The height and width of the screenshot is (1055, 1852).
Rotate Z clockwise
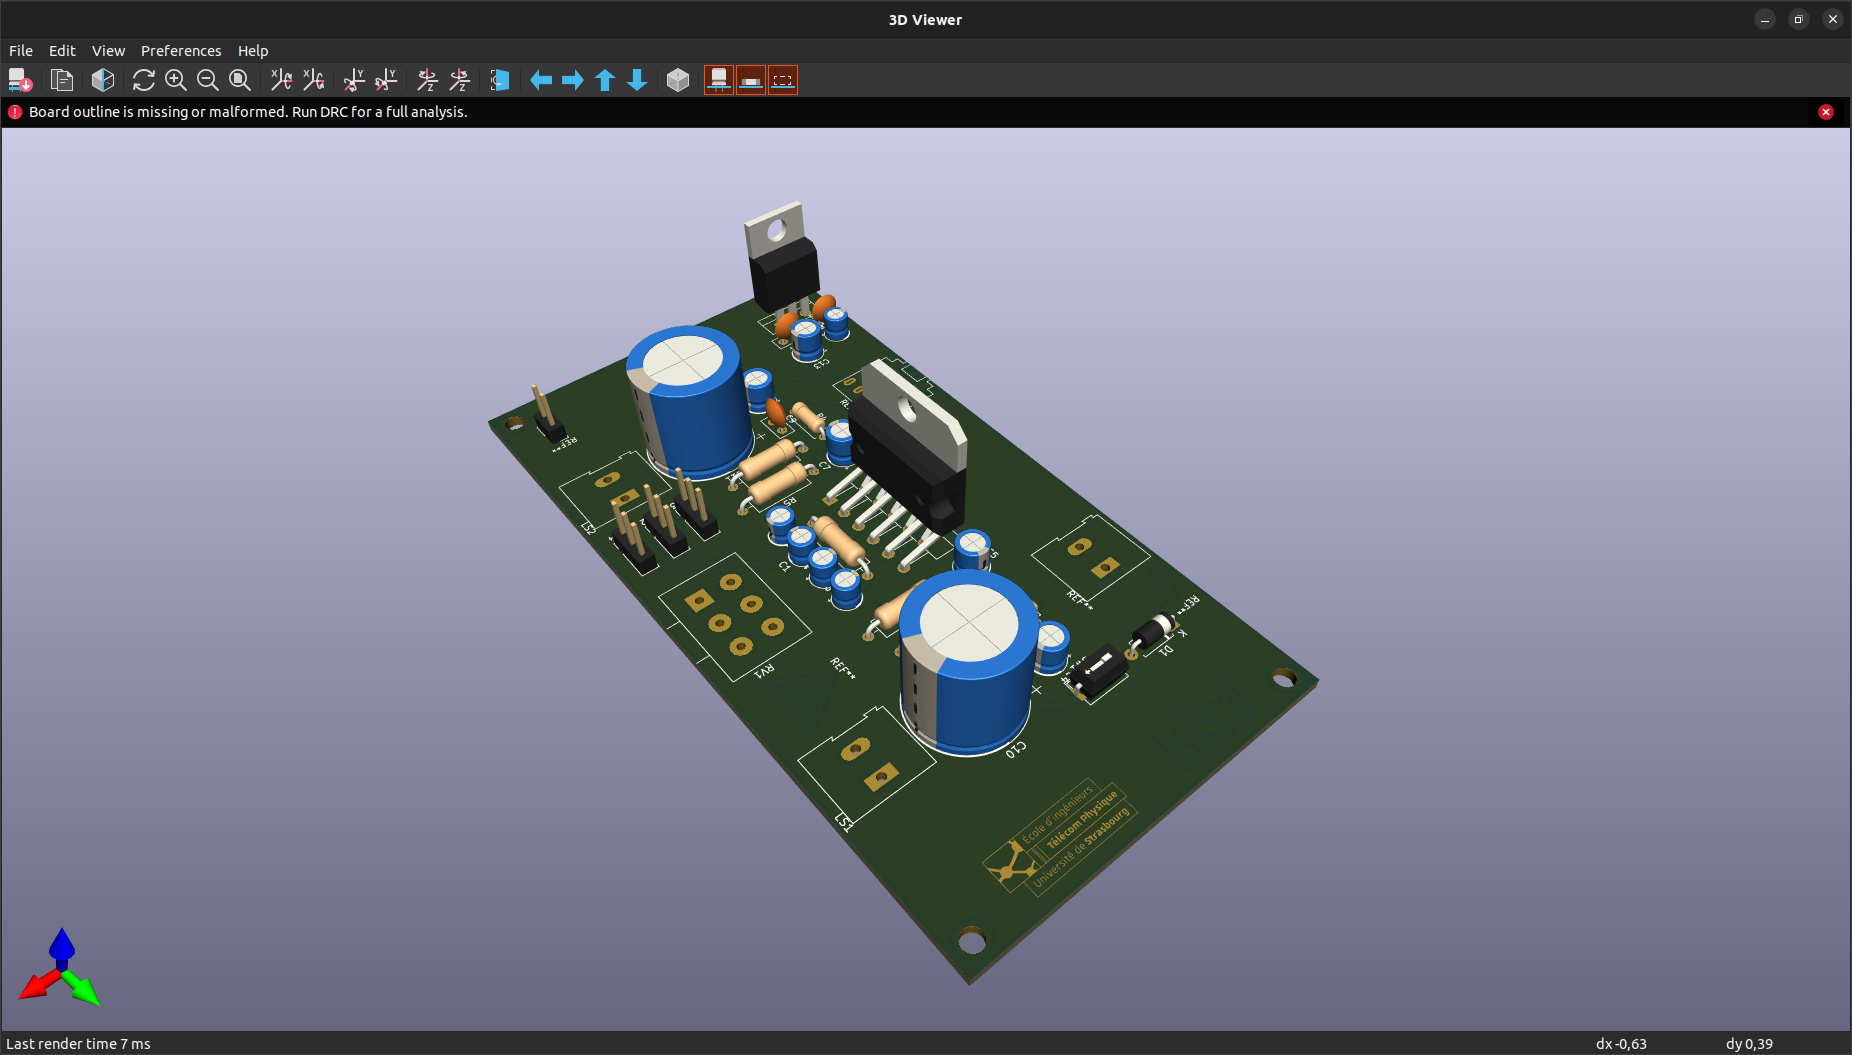pyautogui.click(x=427, y=80)
